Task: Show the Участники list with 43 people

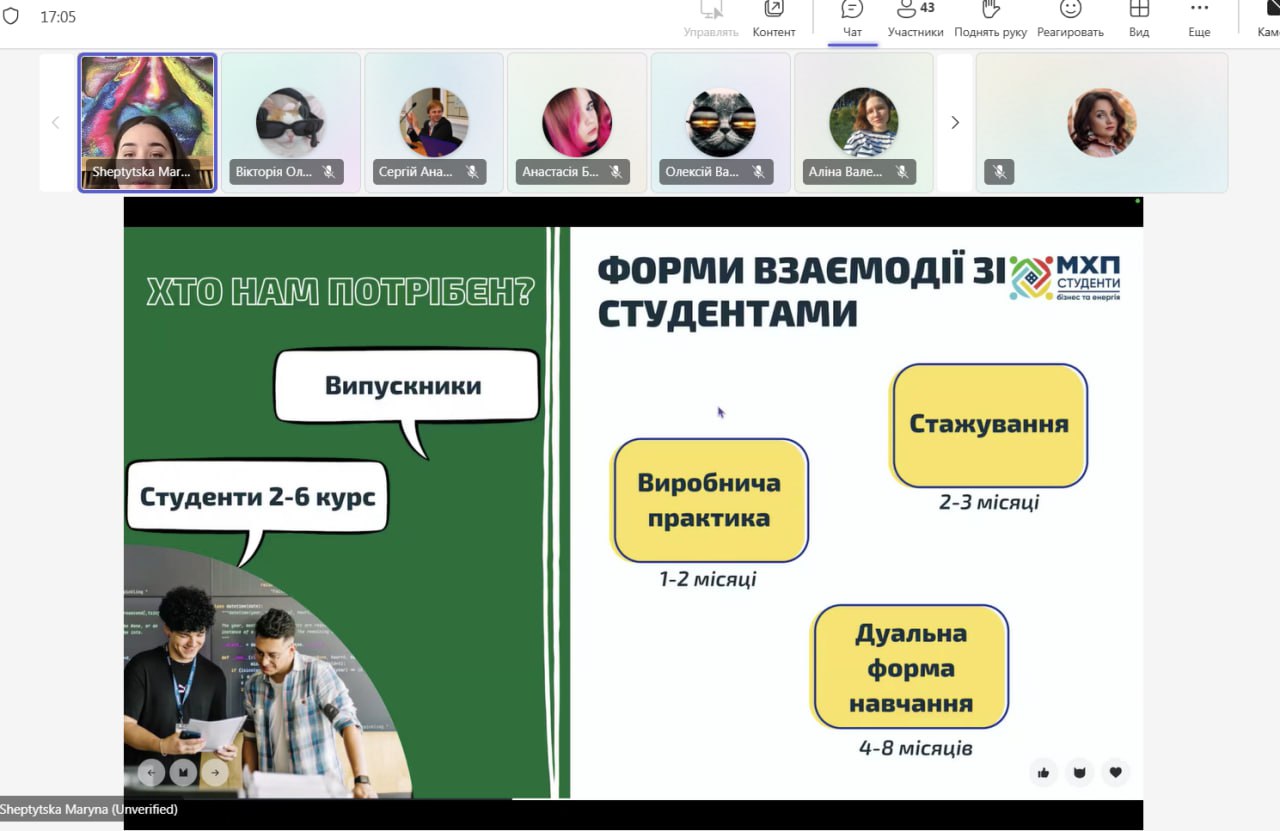Action: (915, 19)
